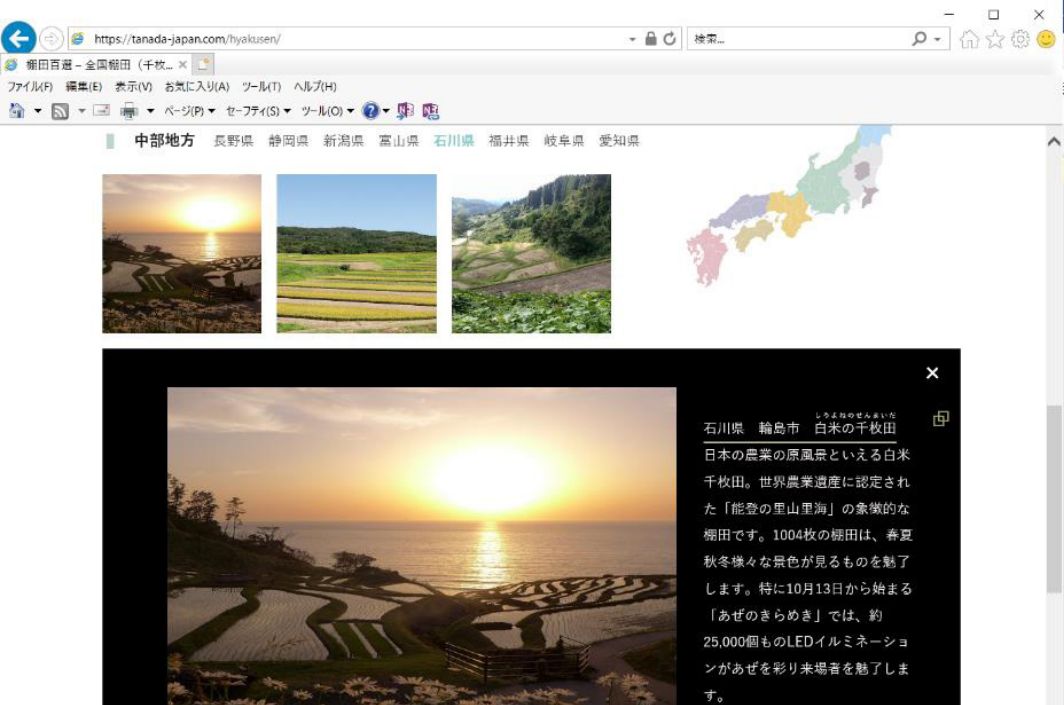
Task: Open the ヘルプ(H) menu
Action: 315,87
